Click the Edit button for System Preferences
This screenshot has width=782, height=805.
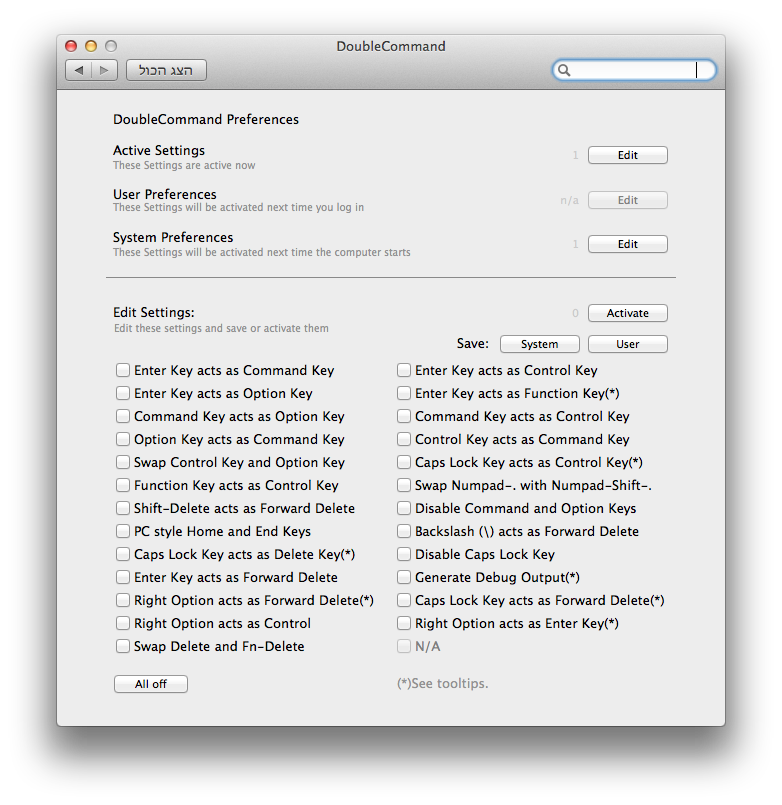point(627,244)
